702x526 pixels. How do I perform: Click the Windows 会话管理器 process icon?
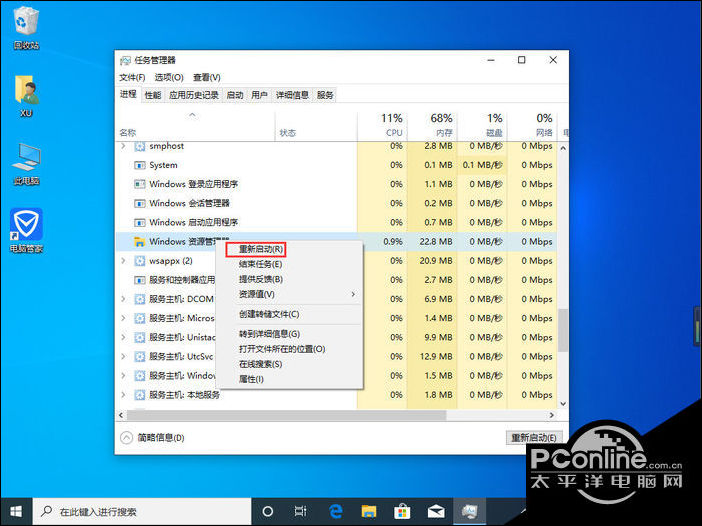point(140,203)
